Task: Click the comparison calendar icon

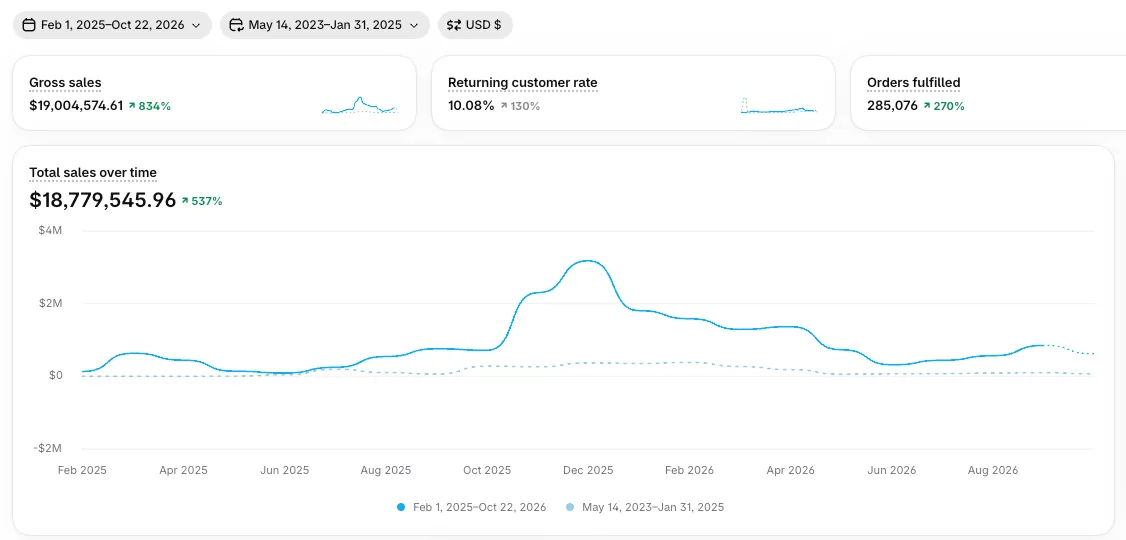Action: point(236,25)
